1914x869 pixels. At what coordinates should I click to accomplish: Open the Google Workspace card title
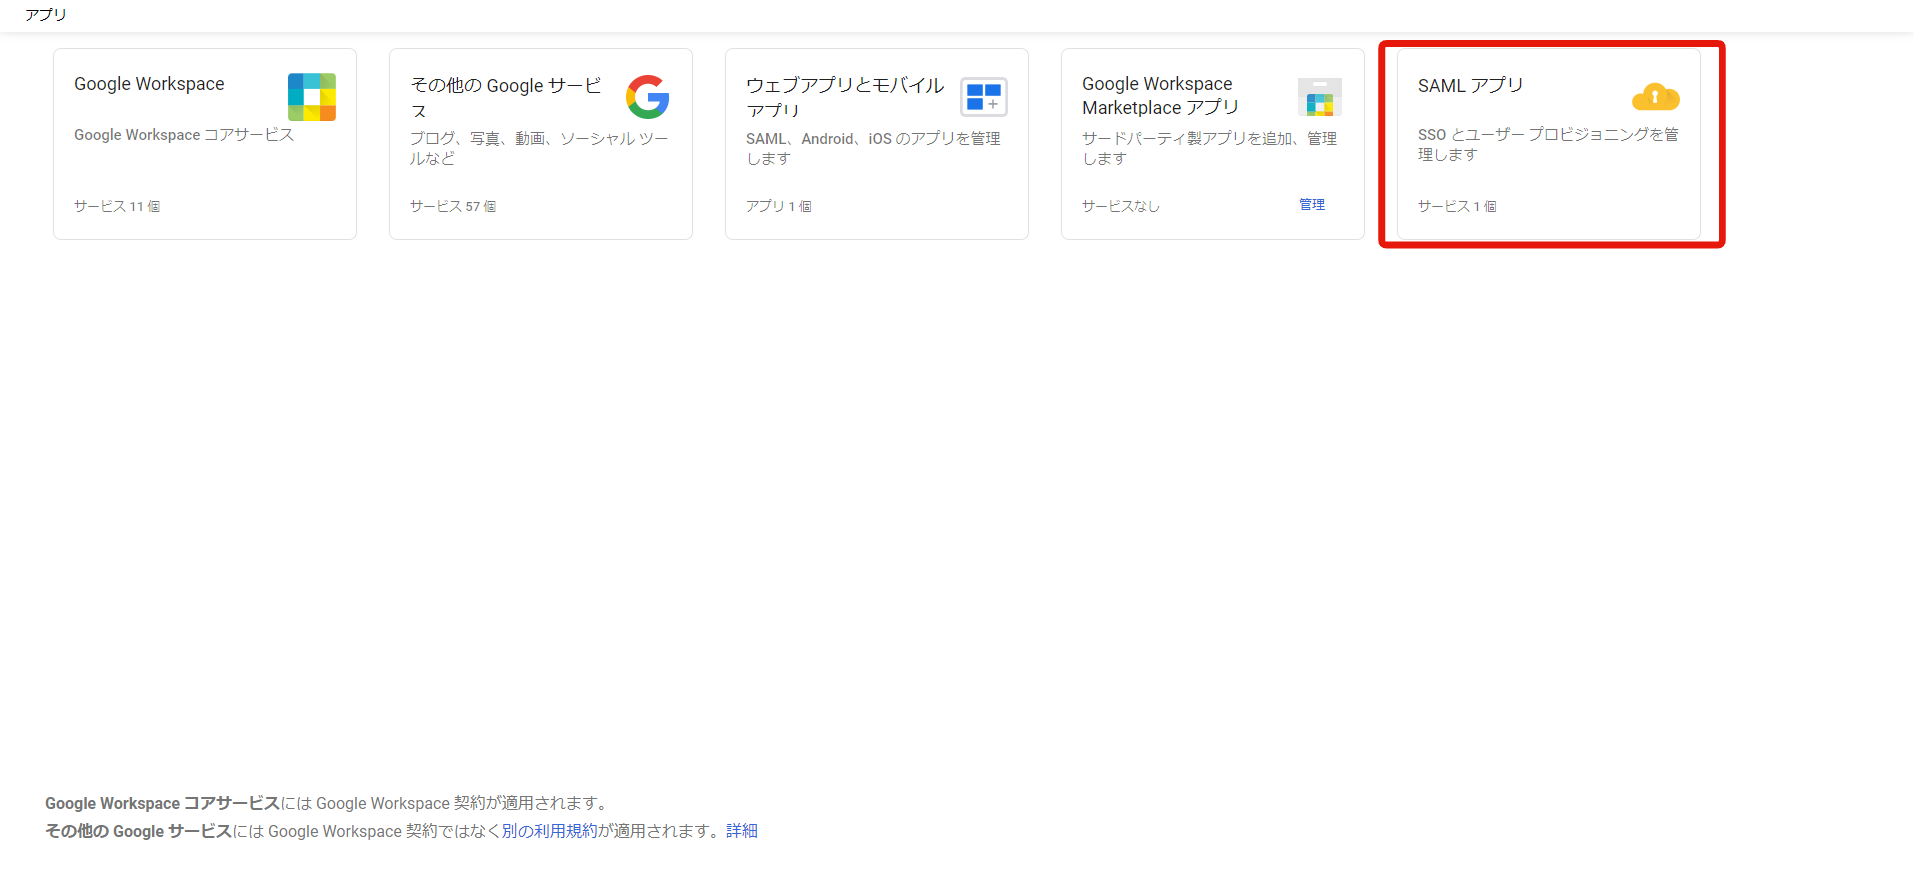[149, 84]
